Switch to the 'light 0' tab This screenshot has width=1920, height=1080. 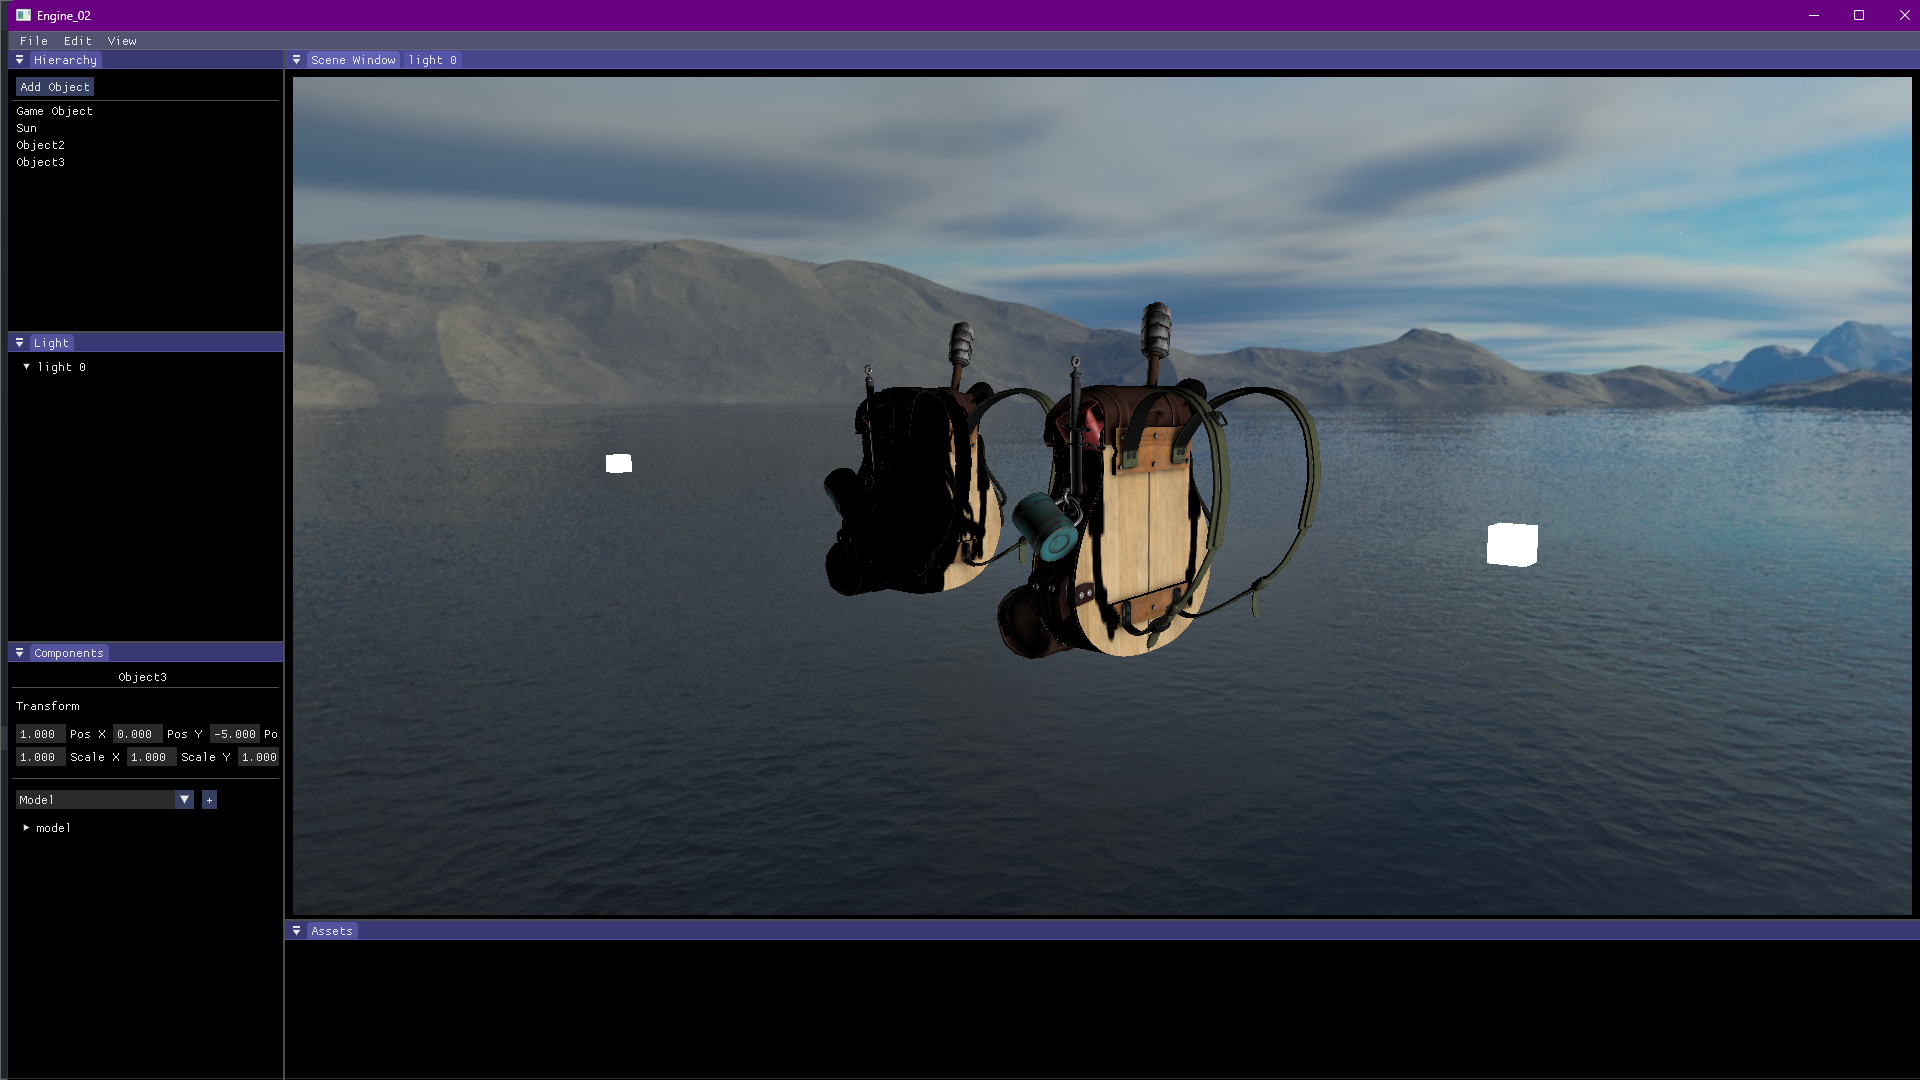(x=433, y=60)
